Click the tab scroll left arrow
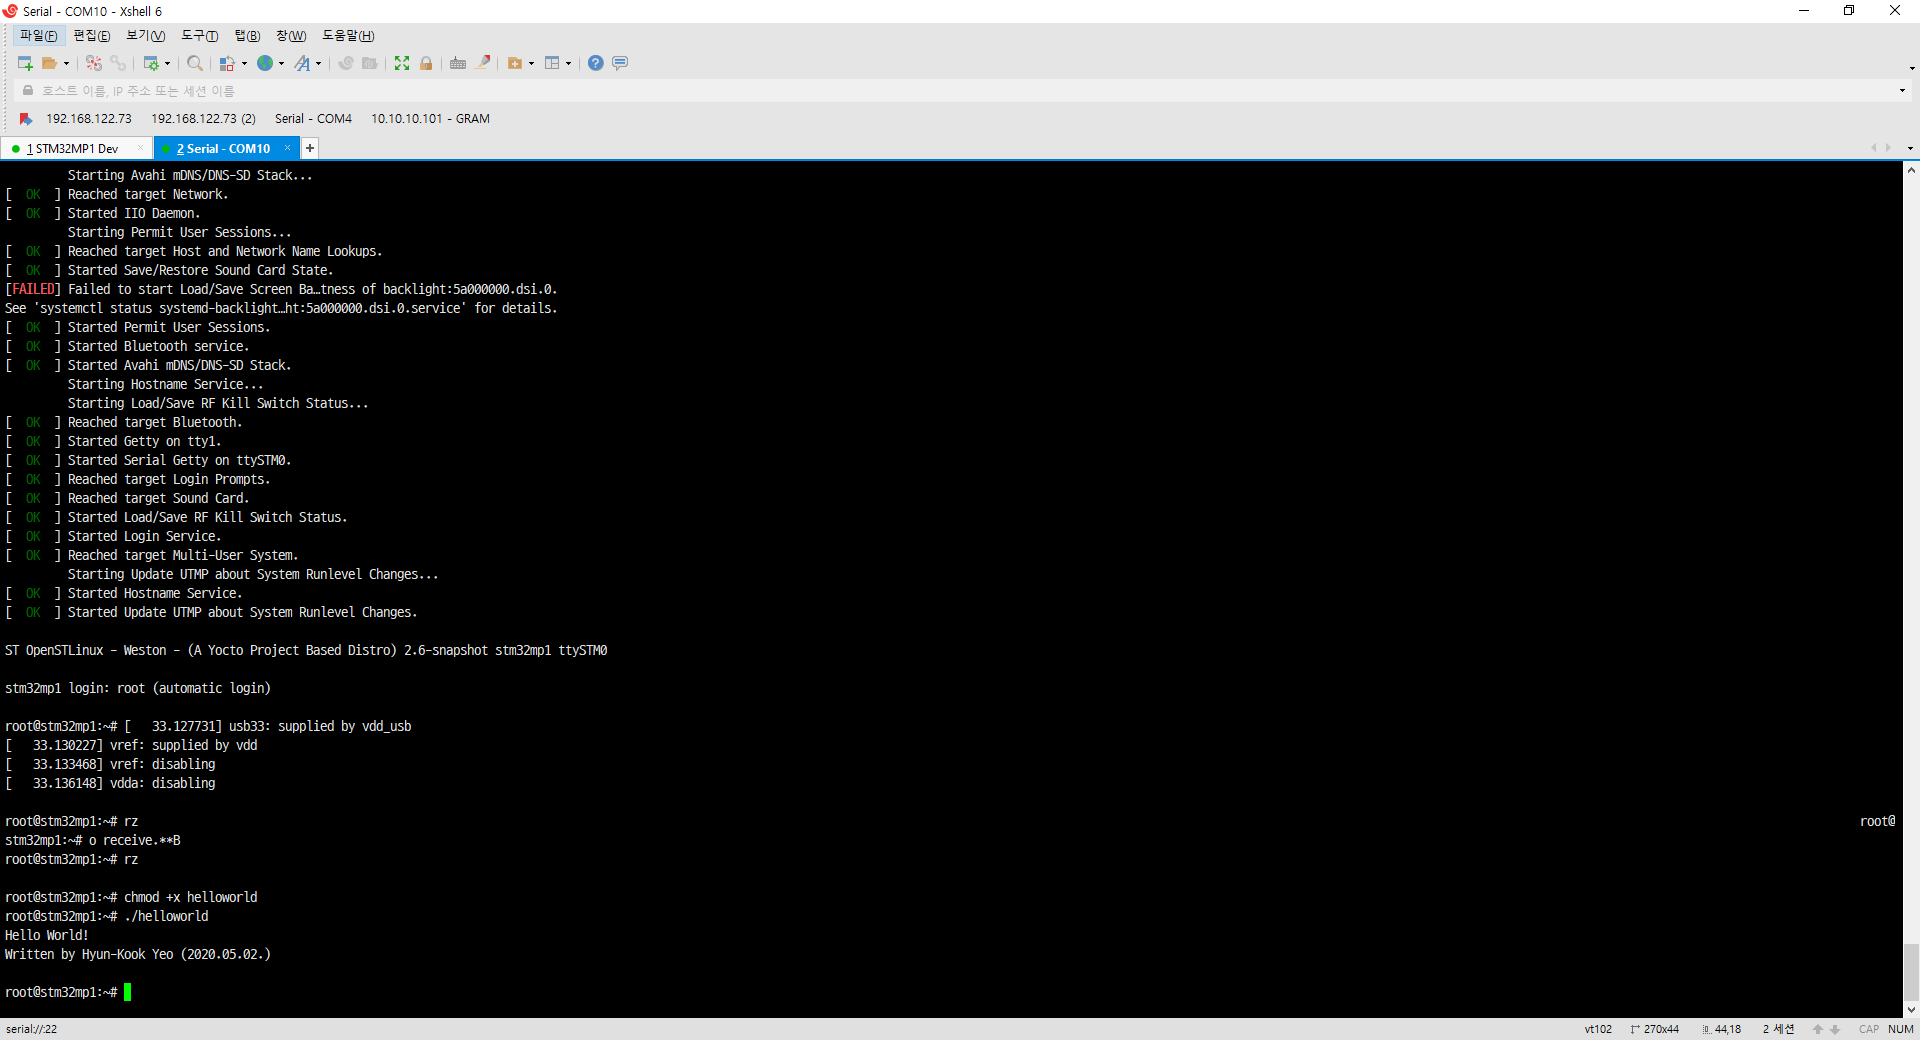The image size is (1920, 1040). 1874,148
